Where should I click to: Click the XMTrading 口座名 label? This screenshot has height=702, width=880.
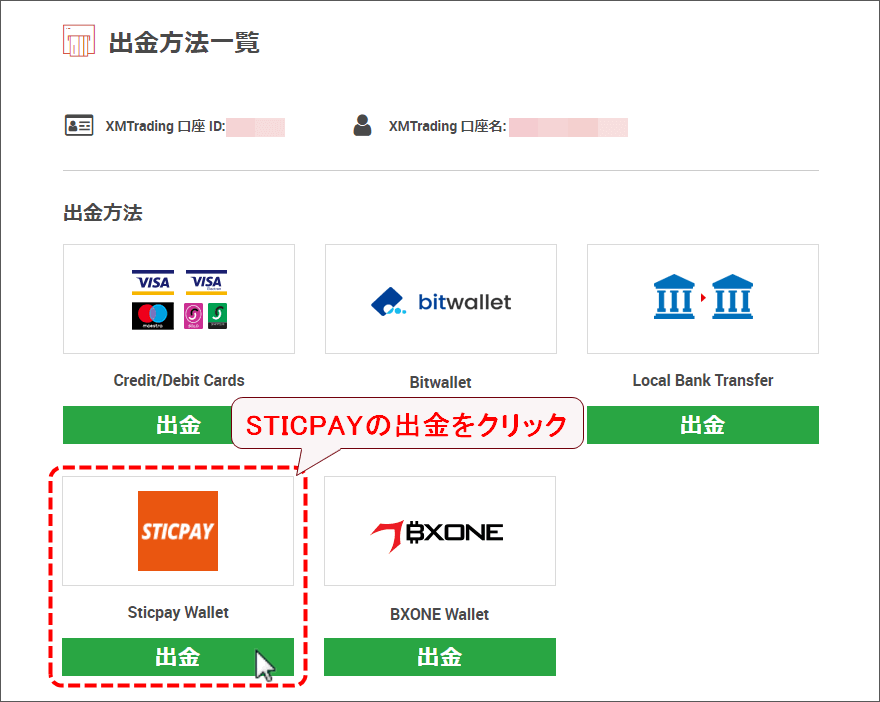click(x=448, y=126)
